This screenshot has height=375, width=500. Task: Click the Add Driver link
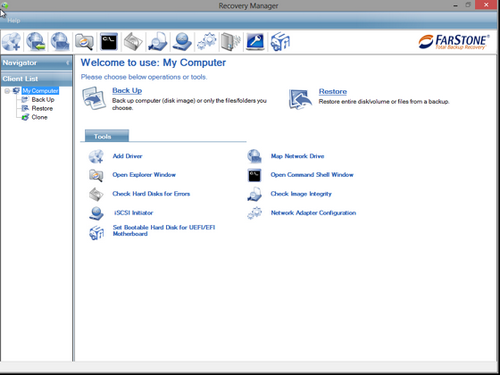[x=127, y=156]
